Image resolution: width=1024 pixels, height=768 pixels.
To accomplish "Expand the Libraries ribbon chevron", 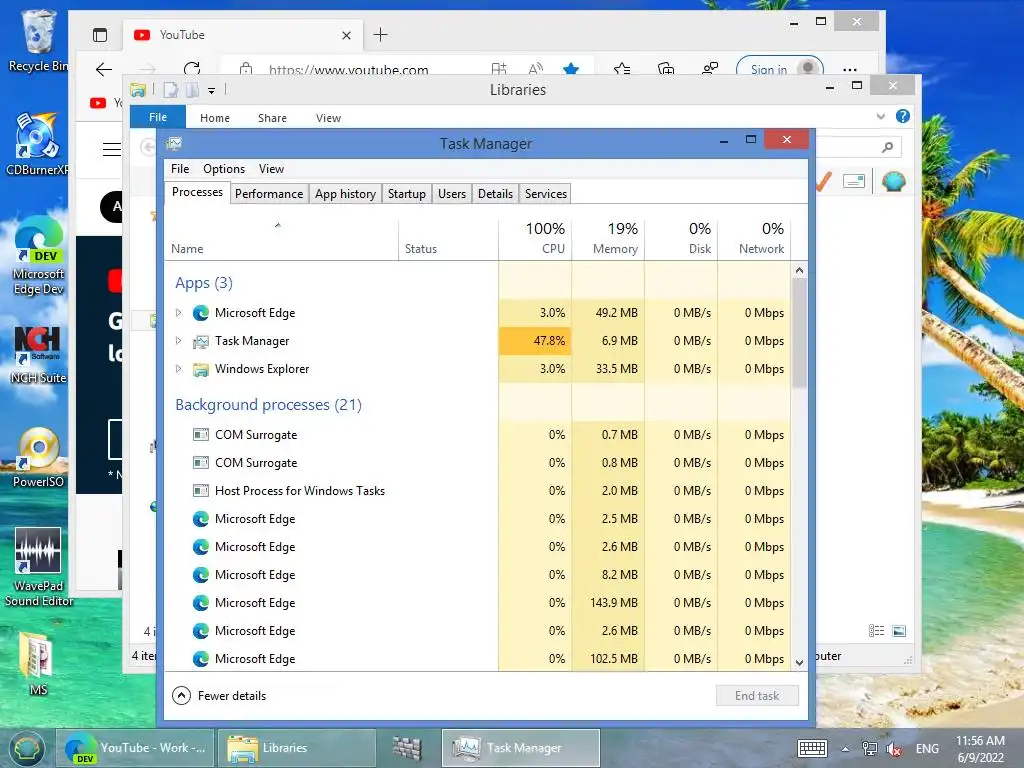I will coord(880,116).
